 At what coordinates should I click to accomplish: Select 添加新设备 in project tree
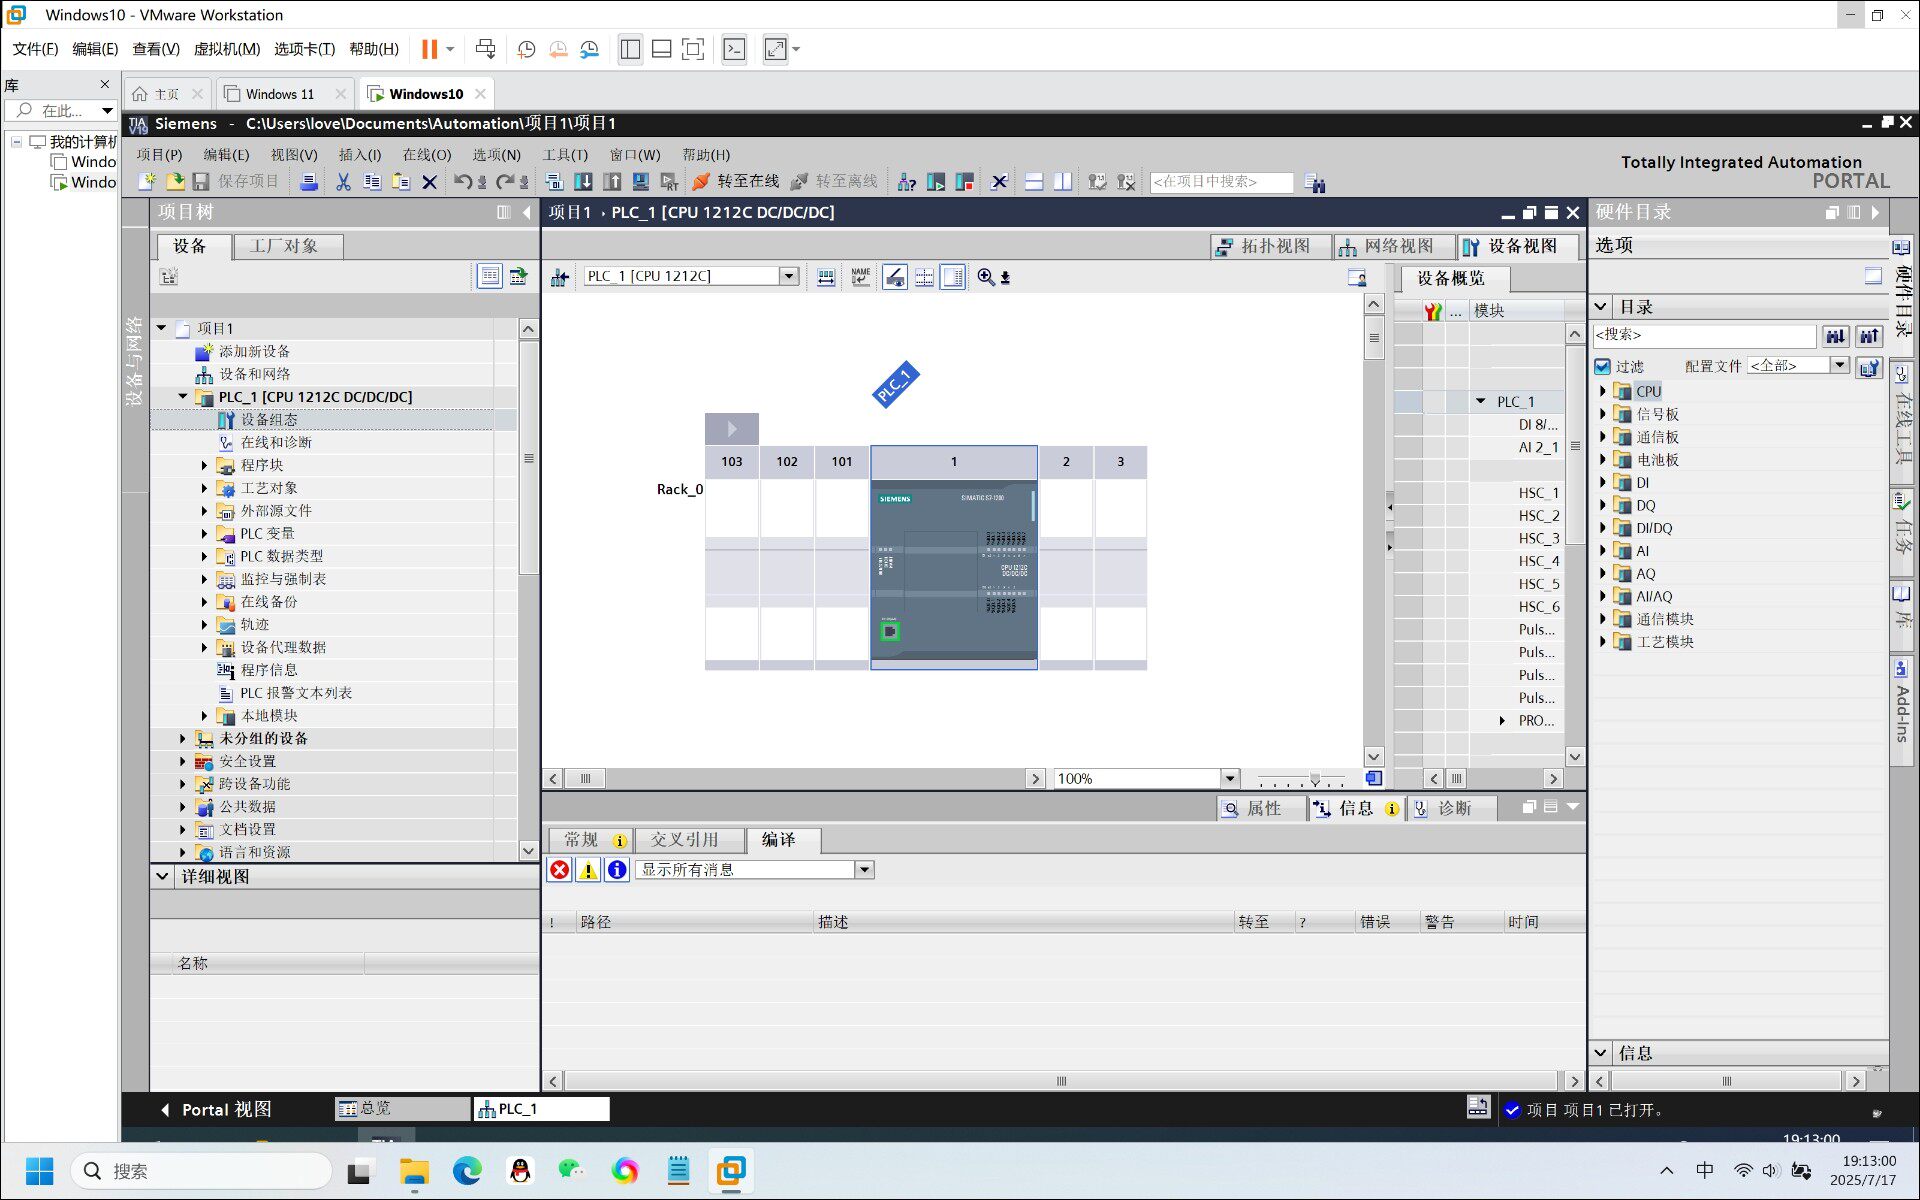254,351
